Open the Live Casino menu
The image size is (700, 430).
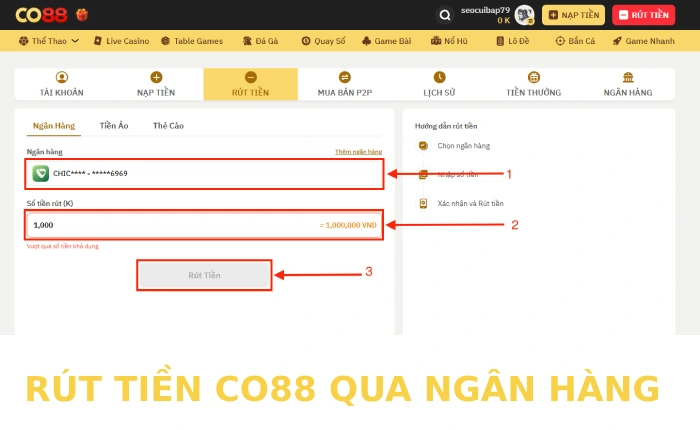121,41
